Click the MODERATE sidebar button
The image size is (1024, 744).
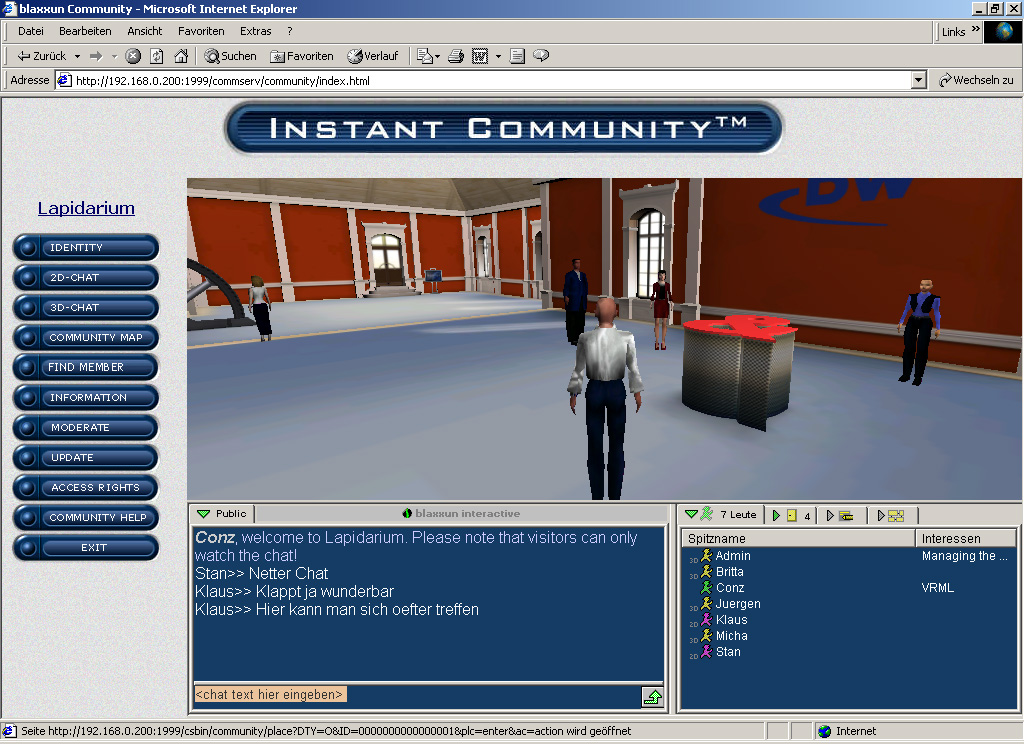86,428
